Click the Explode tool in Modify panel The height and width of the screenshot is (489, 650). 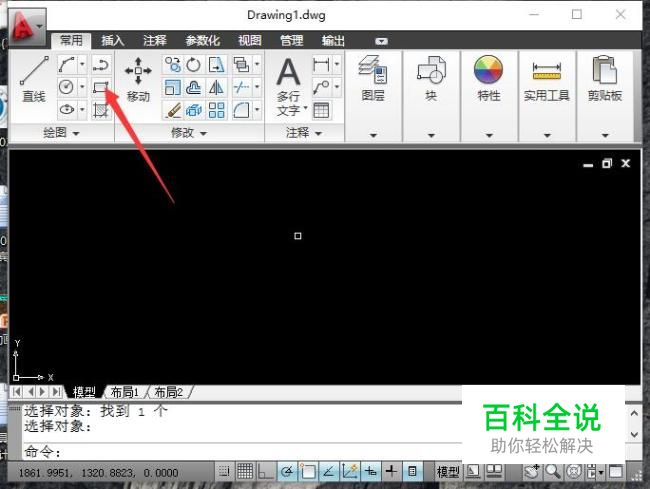[194, 110]
